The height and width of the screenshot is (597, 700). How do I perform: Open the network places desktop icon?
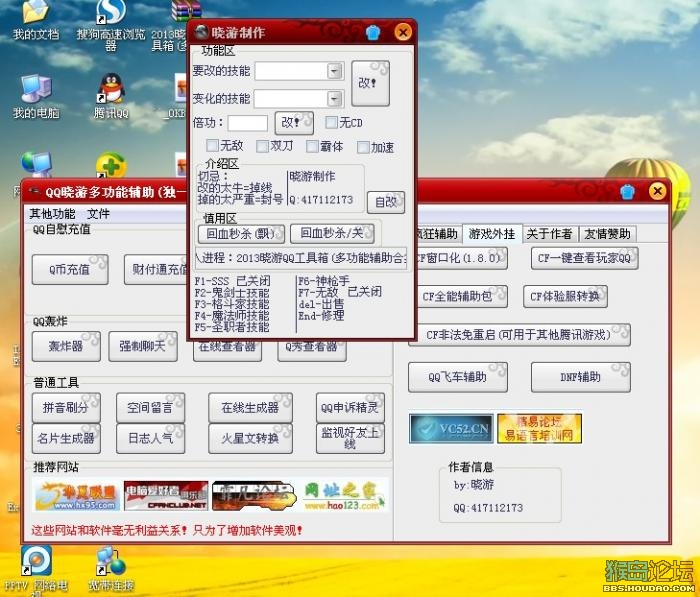point(36,165)
